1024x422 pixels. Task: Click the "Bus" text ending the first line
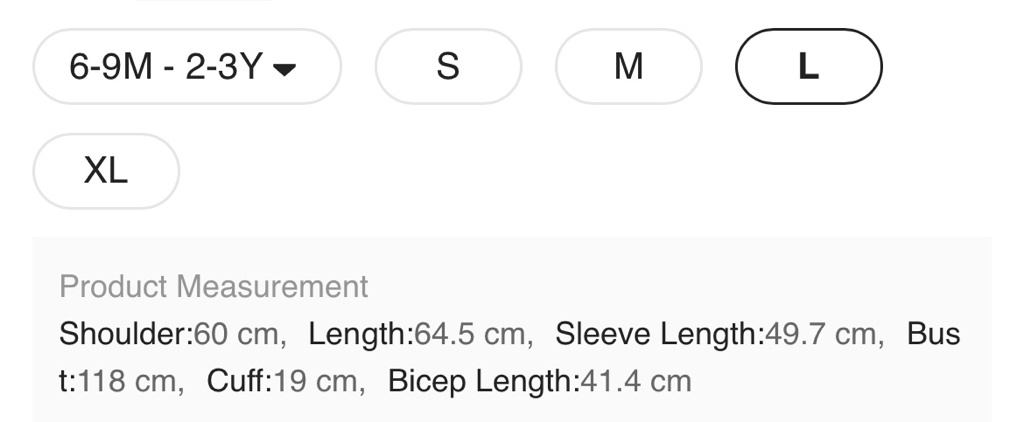click(933, 334)
